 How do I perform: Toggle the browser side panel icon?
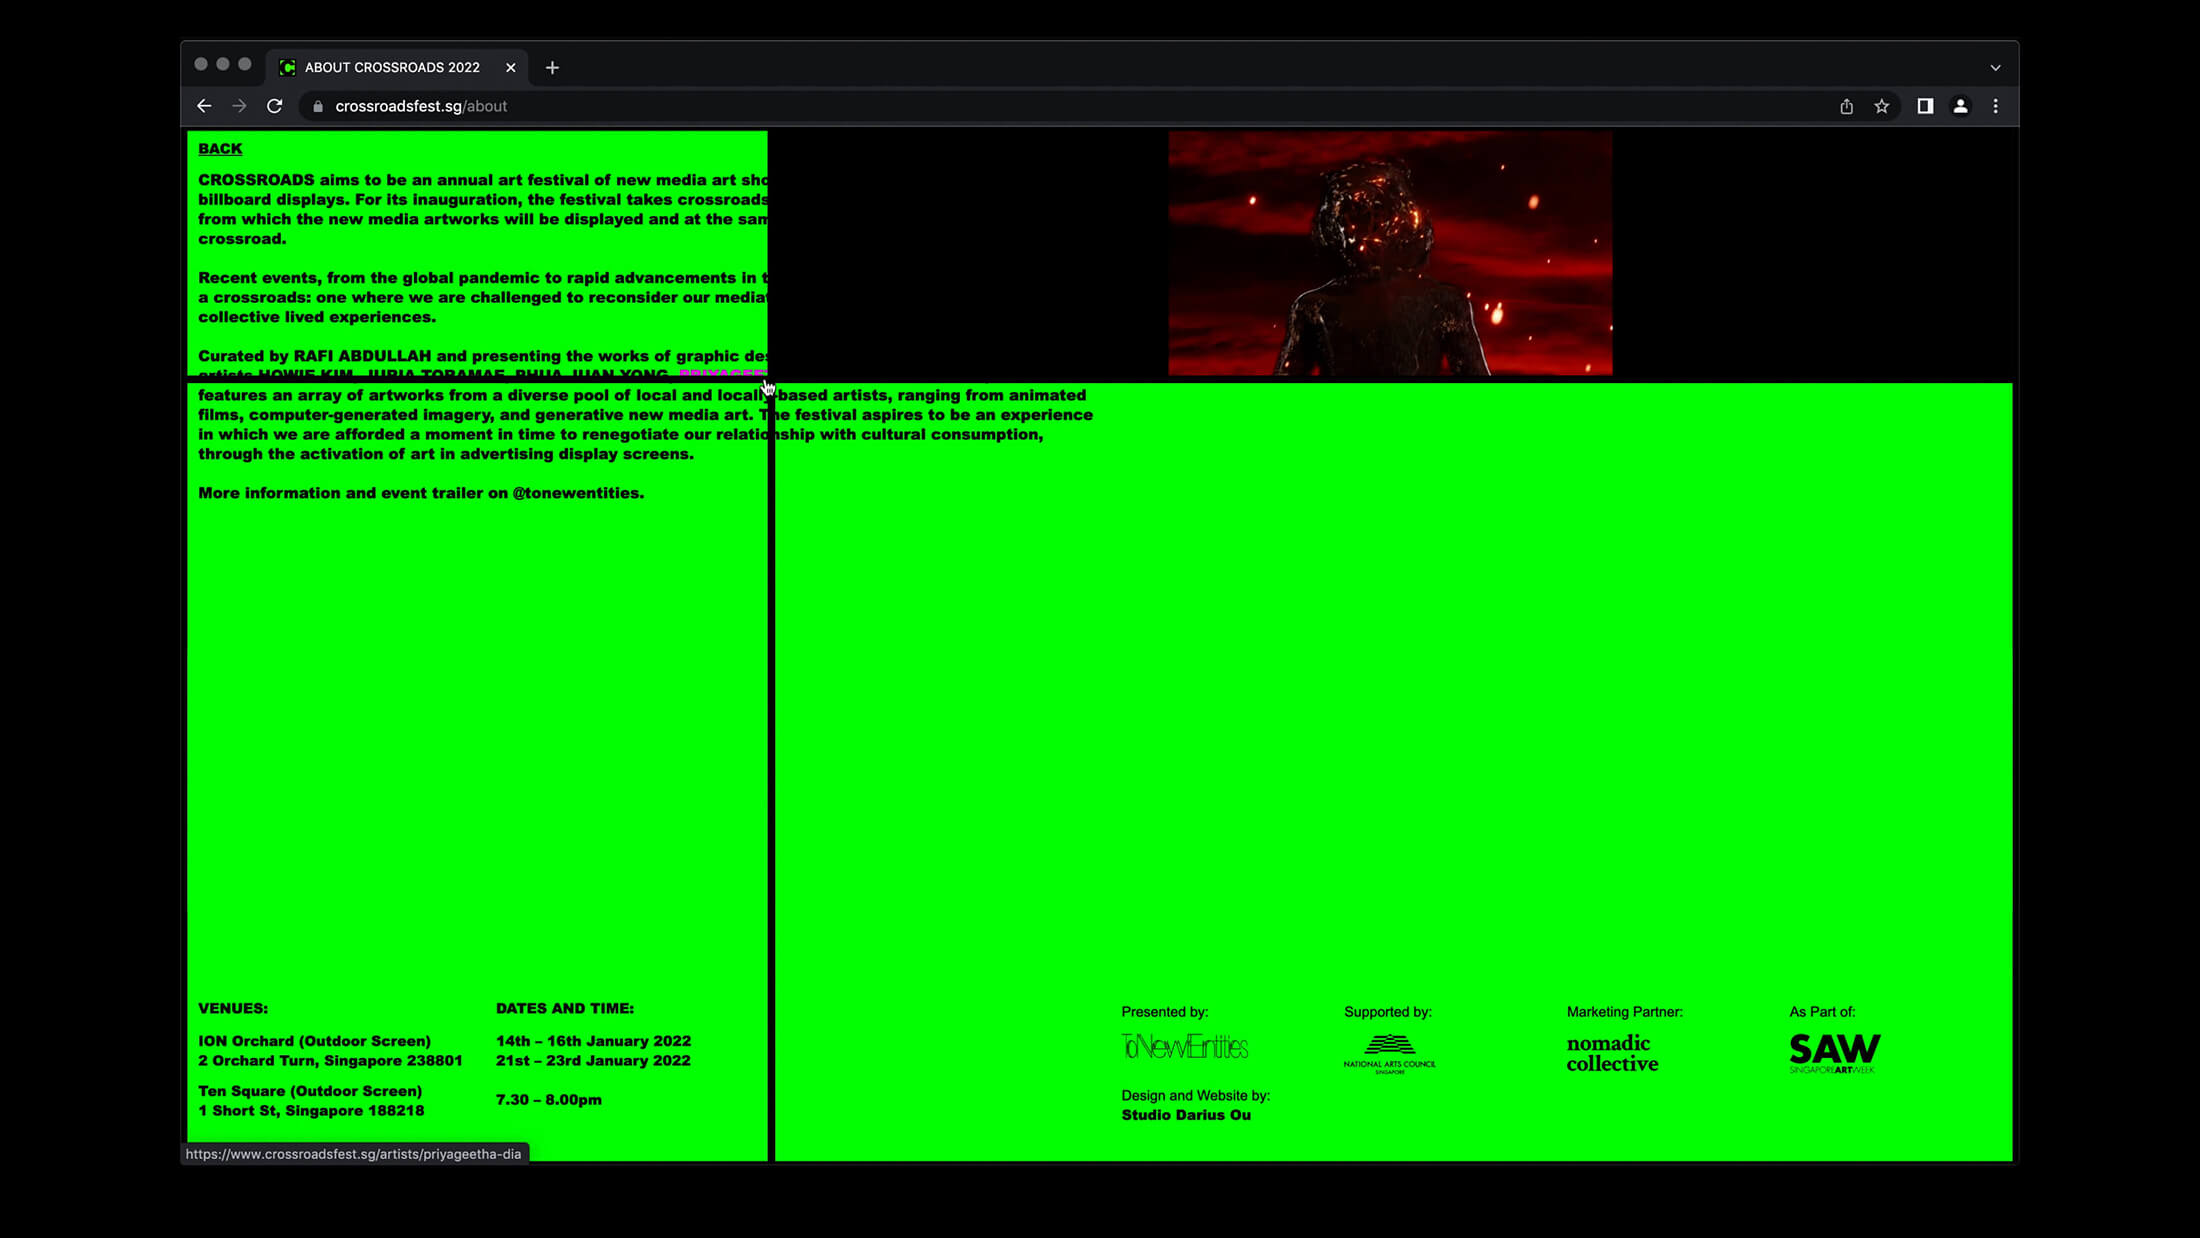tap(1925, 106)
